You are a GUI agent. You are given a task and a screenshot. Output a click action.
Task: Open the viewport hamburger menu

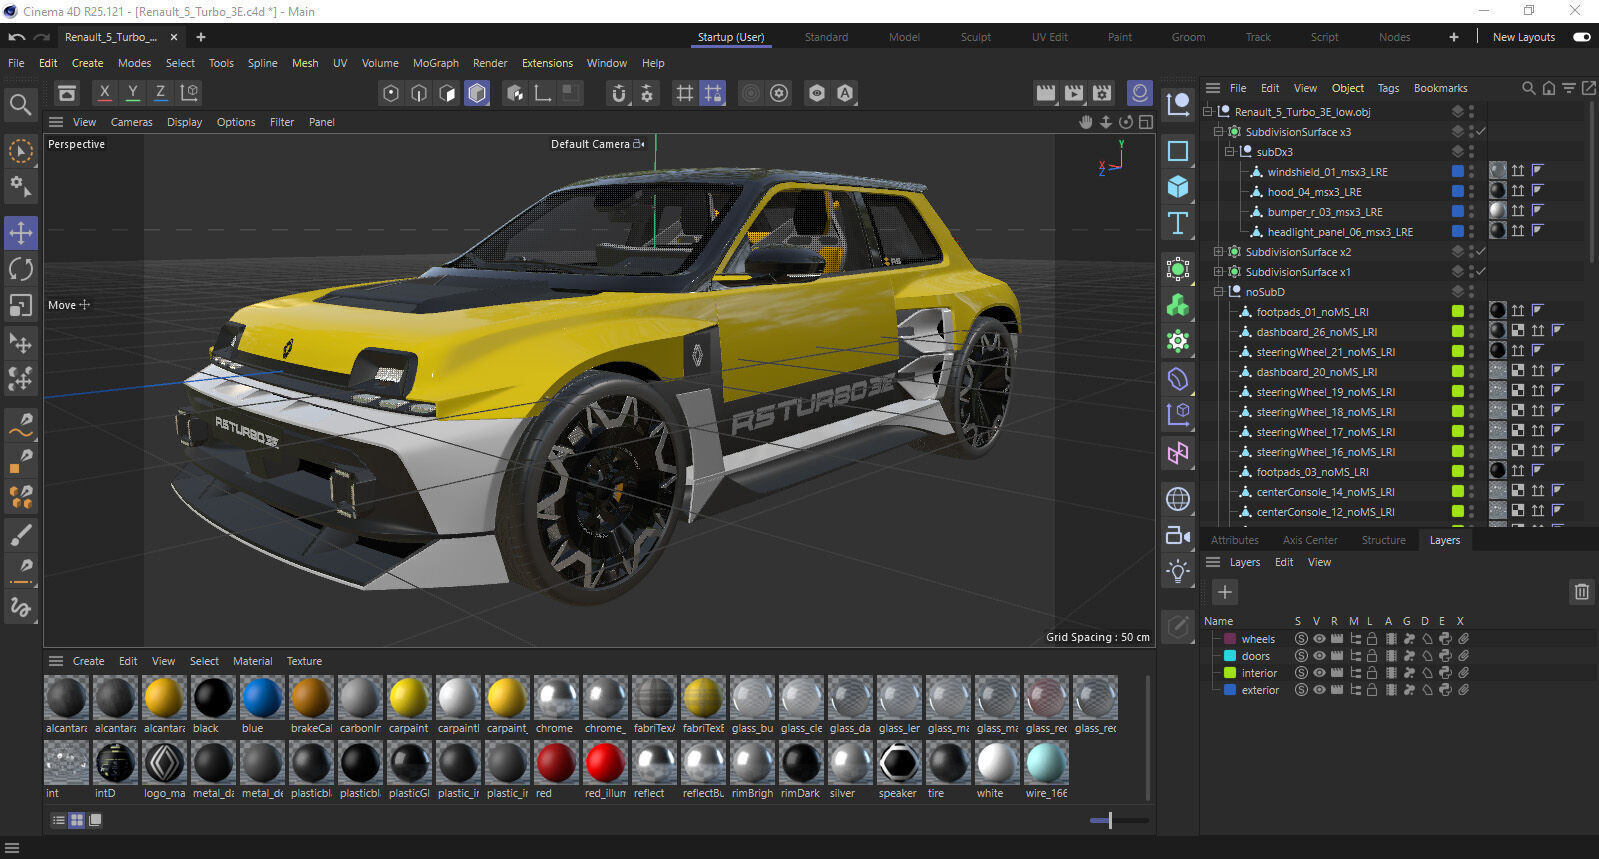point(56,122)
